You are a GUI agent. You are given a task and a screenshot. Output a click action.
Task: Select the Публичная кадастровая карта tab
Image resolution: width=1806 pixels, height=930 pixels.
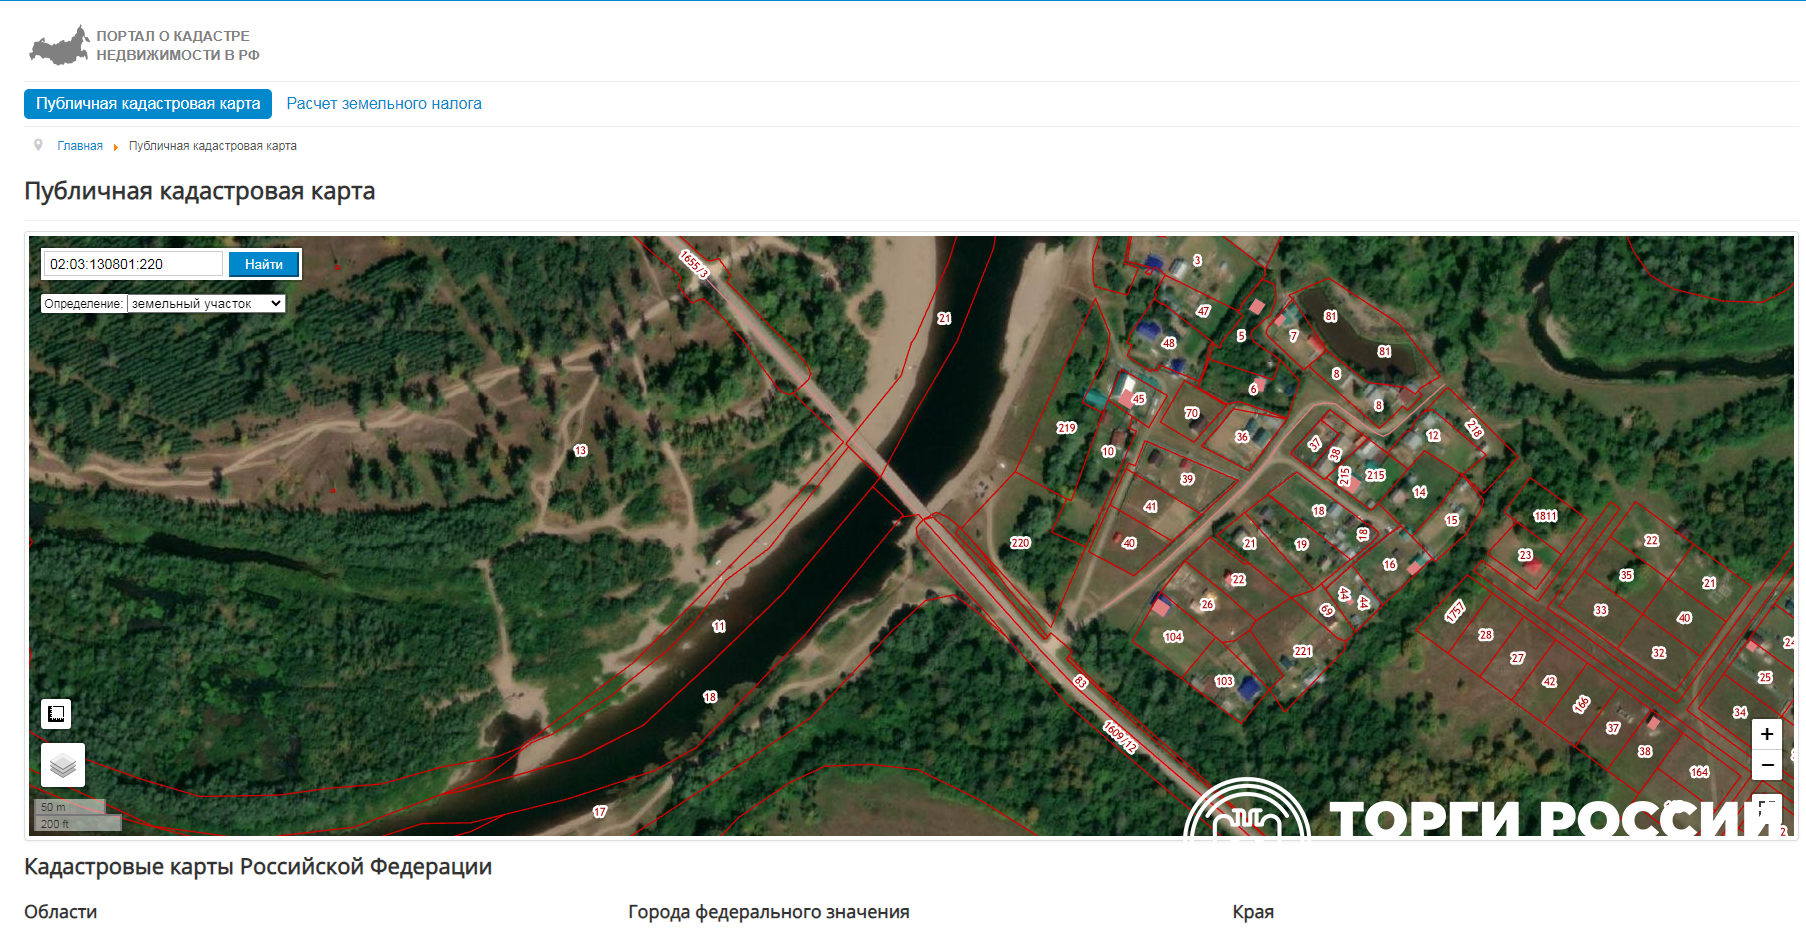point(148,103)
